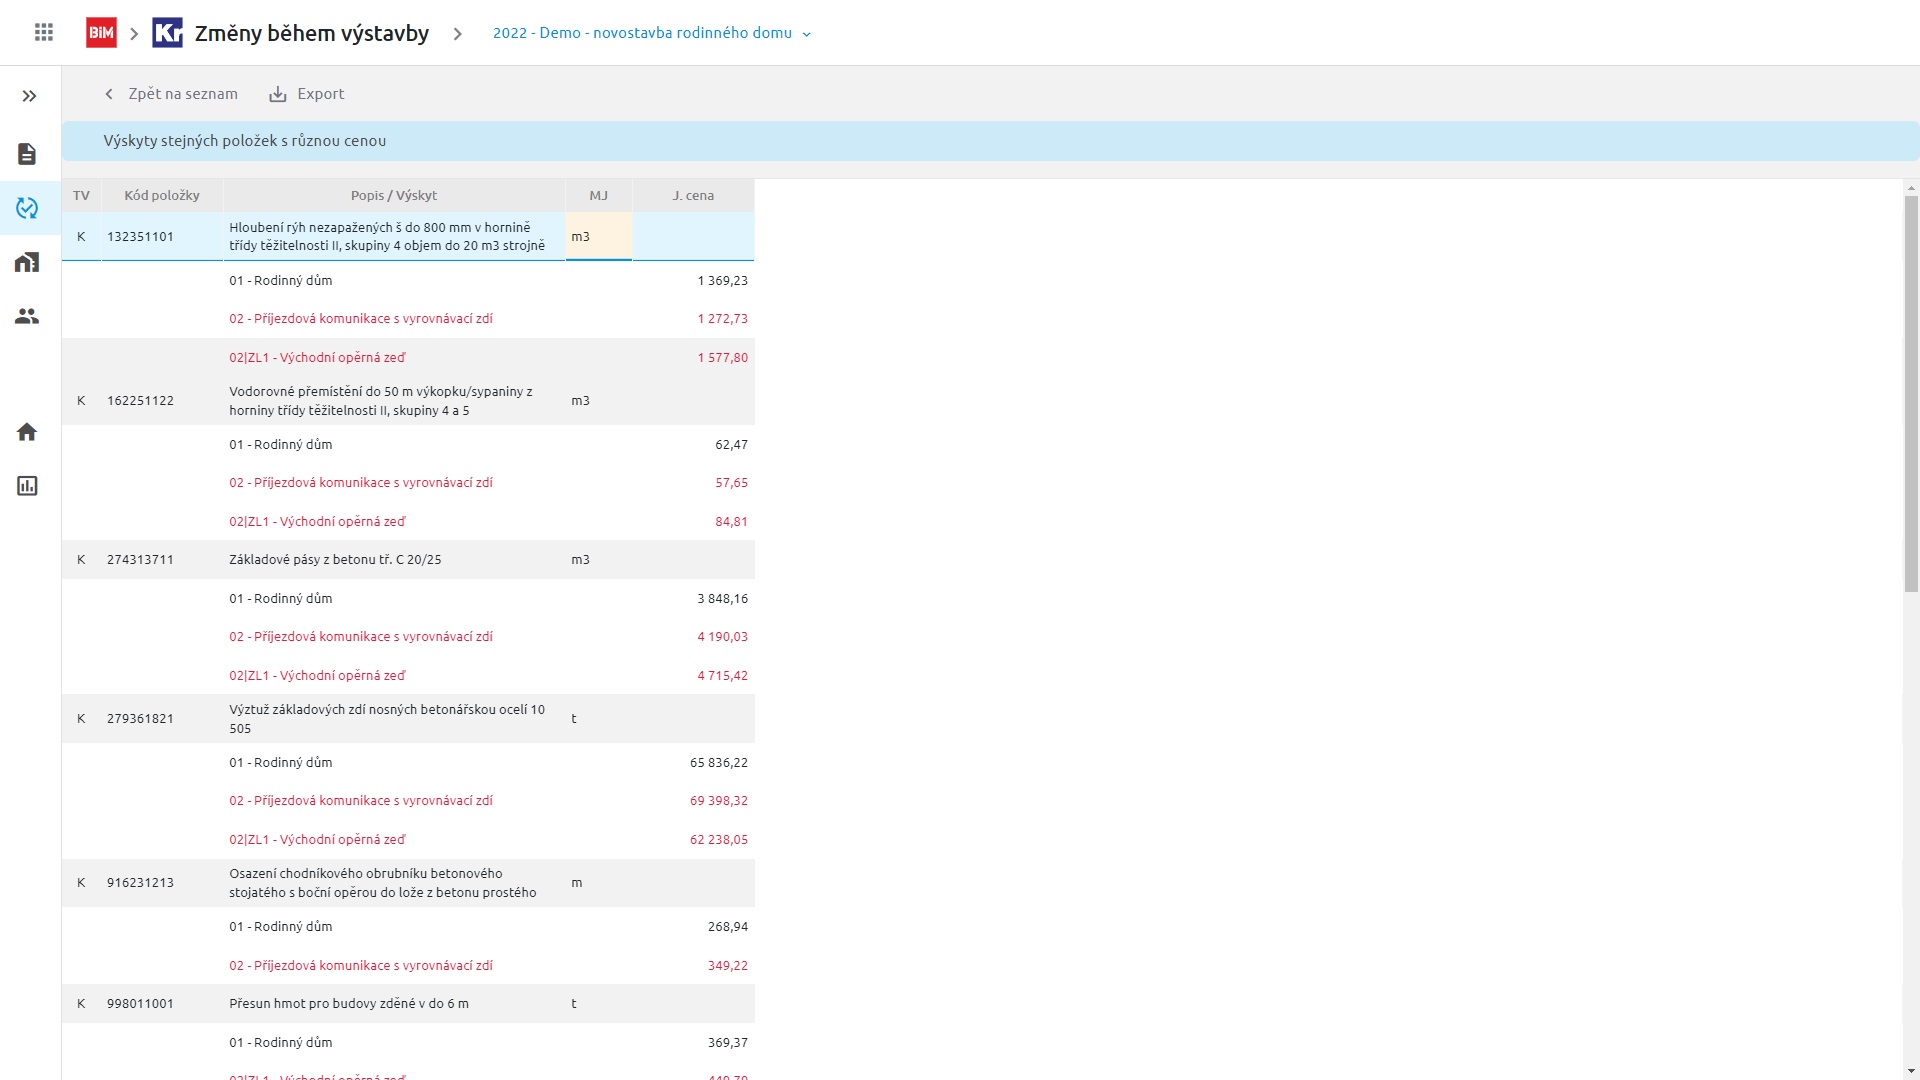Screen dimensions: 1920x1080
Task: Click the blue Kr application logo
Action: pos(167,33)
